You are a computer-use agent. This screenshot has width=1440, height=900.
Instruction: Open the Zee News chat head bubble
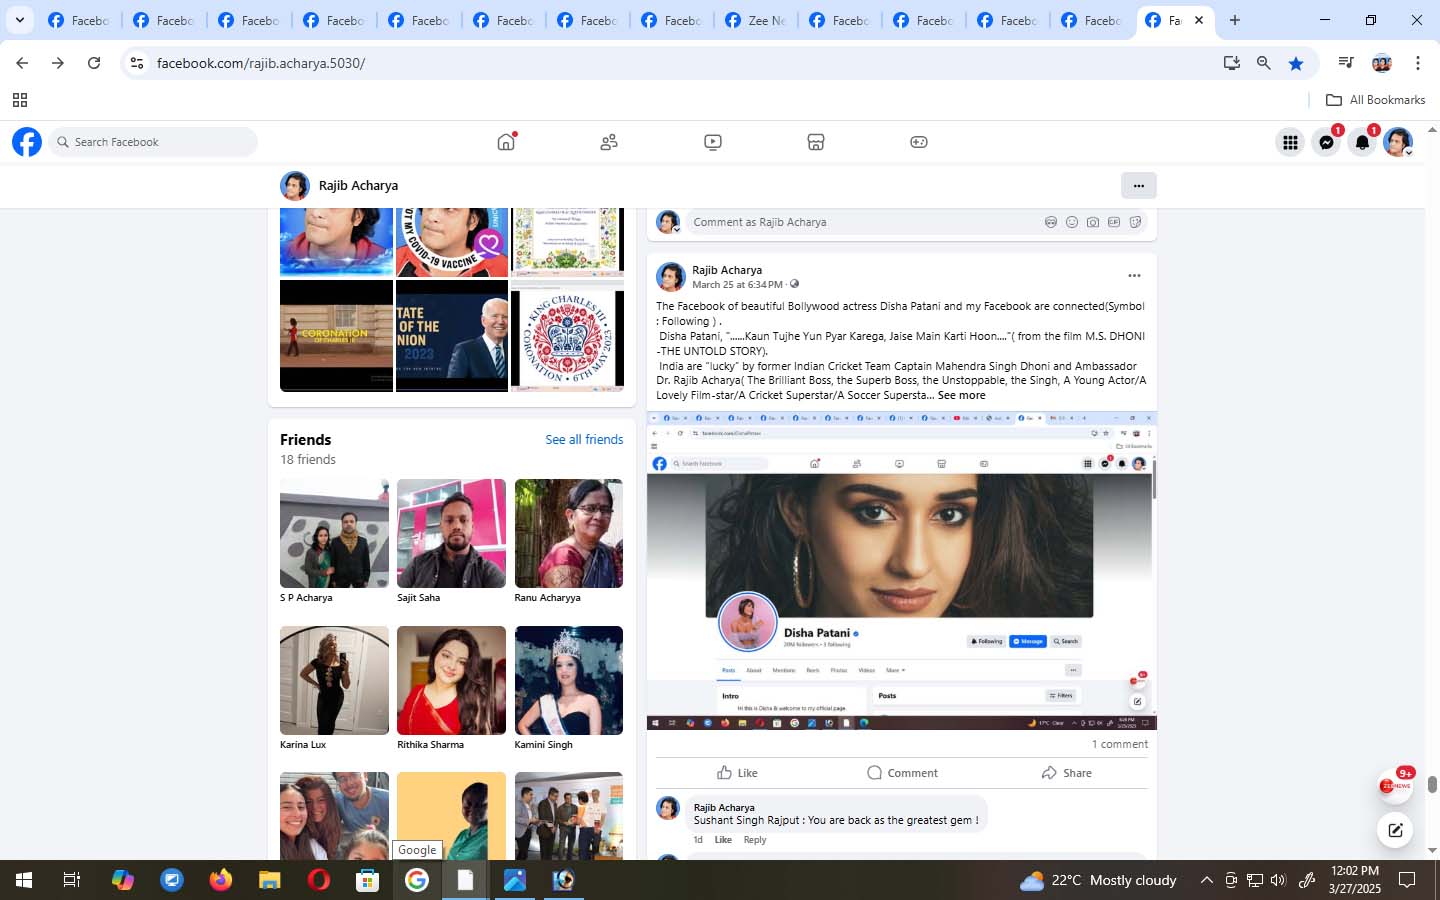point(1395,786)
